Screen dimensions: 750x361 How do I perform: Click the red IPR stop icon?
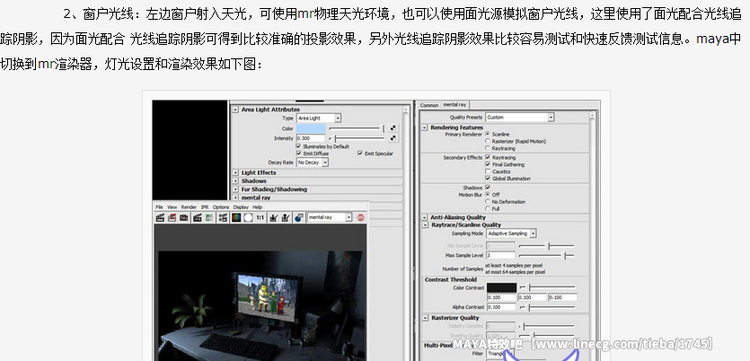361,218
